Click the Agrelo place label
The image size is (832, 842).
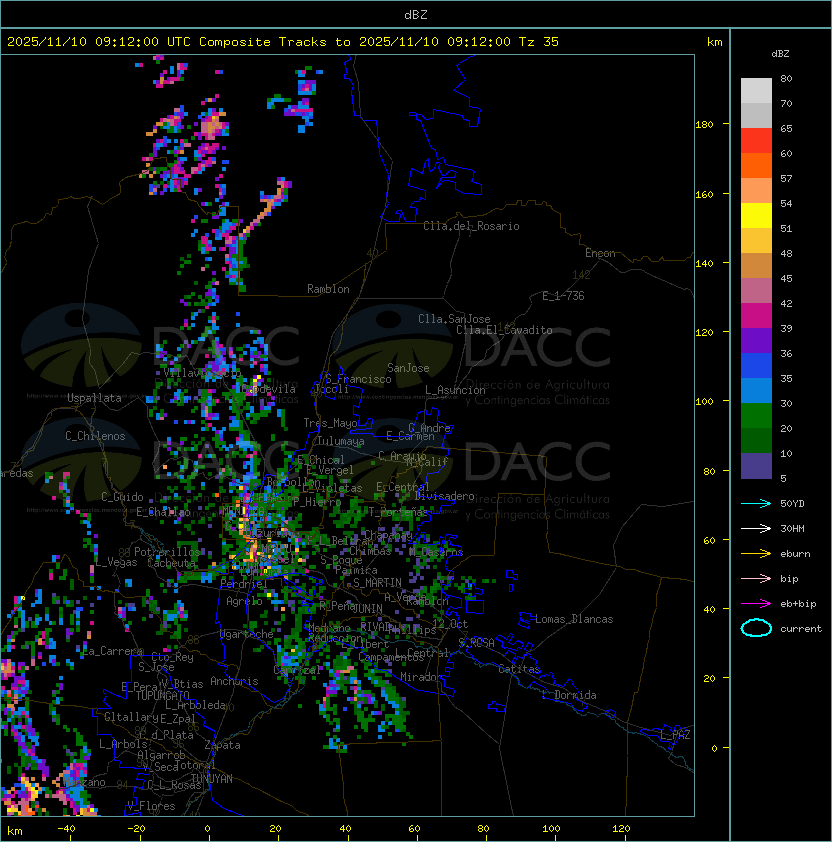244,601
